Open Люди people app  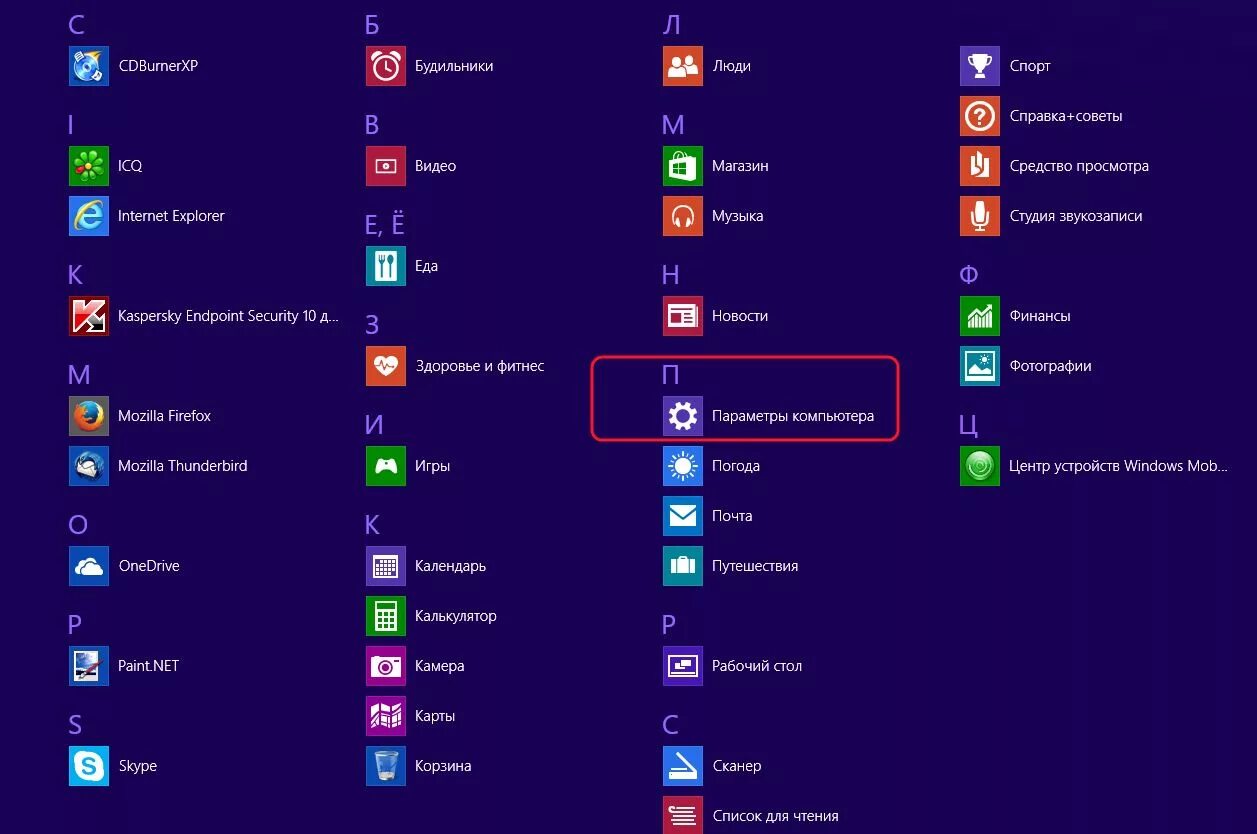(683, 66)
